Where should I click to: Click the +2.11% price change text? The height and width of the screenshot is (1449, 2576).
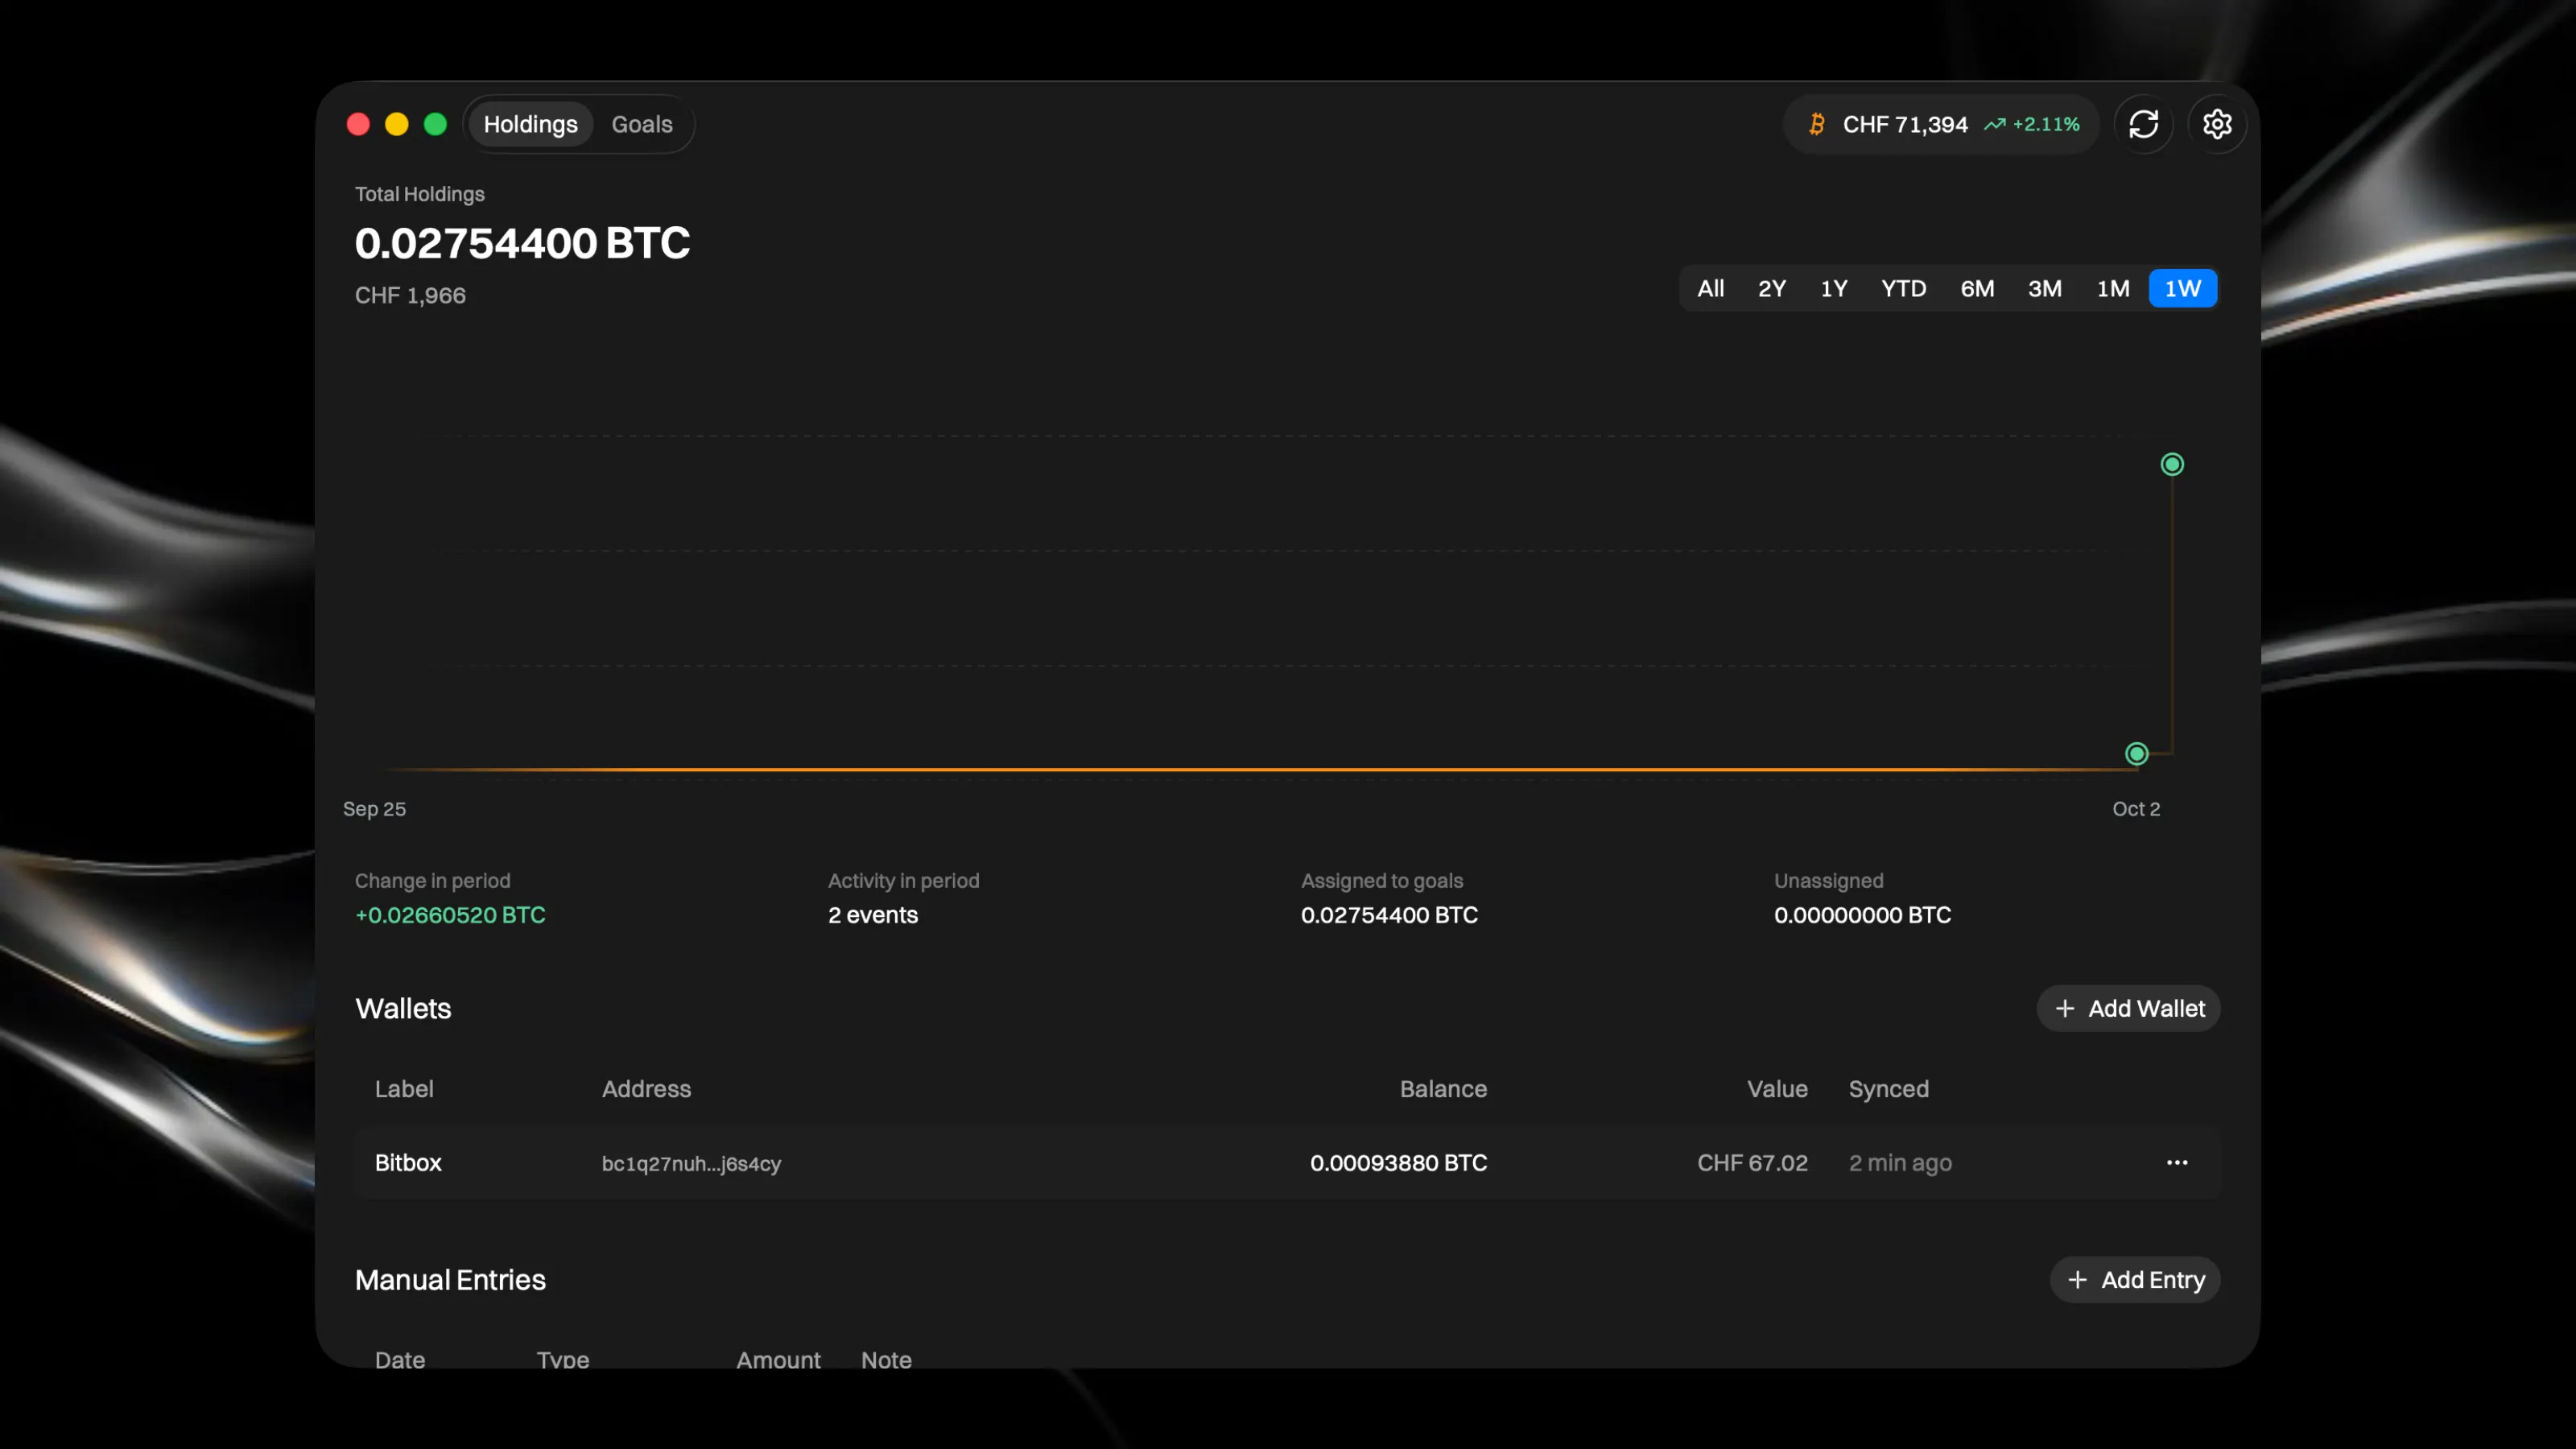(x=2046, y=124)
